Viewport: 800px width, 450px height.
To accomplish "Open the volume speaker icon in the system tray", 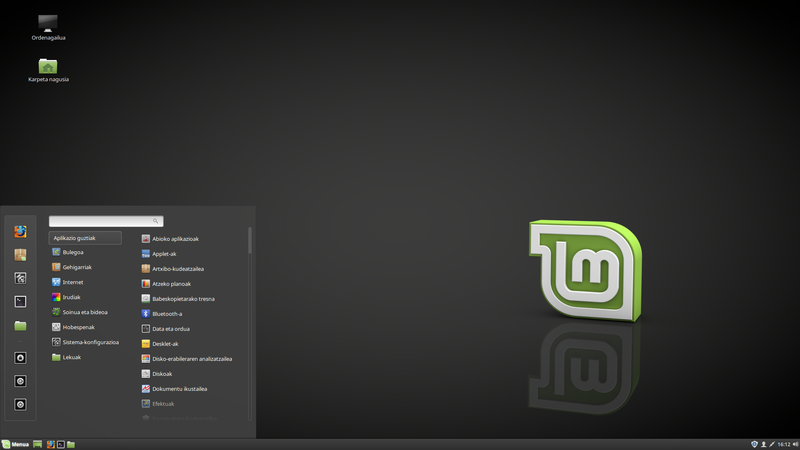I will click(795, 444).
